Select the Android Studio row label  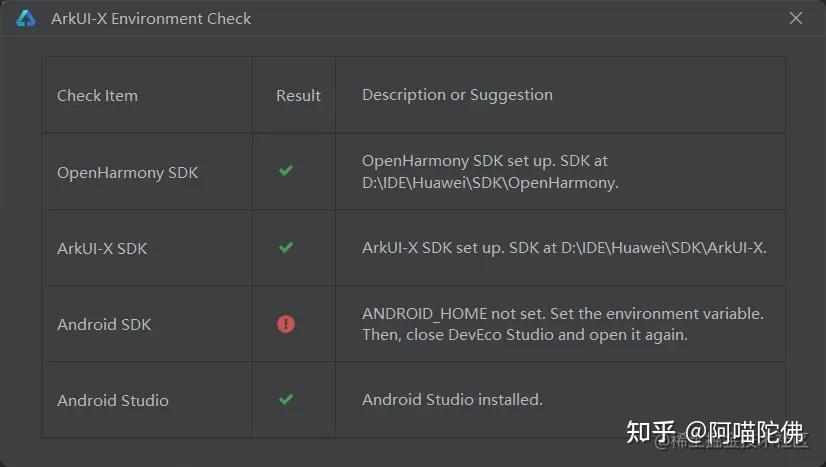[x=113, y=400]
